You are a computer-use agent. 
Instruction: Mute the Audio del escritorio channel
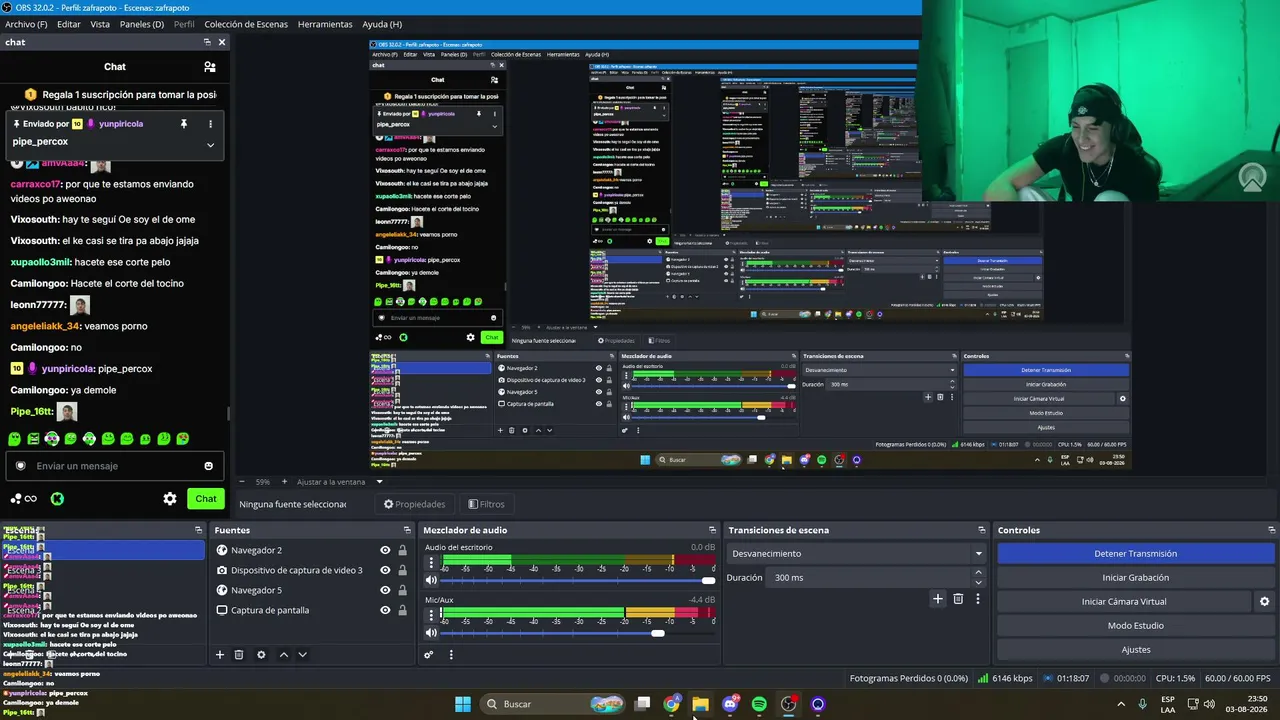(x=431, y=580)
